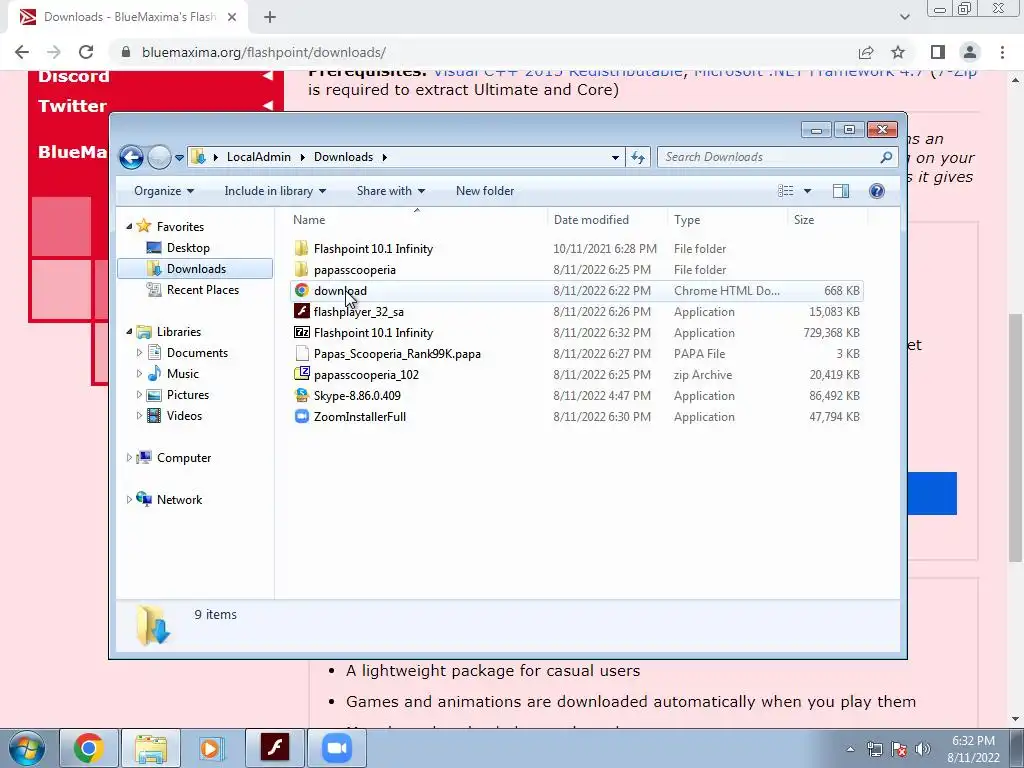
Task: Select Downloads in Favorites
Action: (195, 269)
